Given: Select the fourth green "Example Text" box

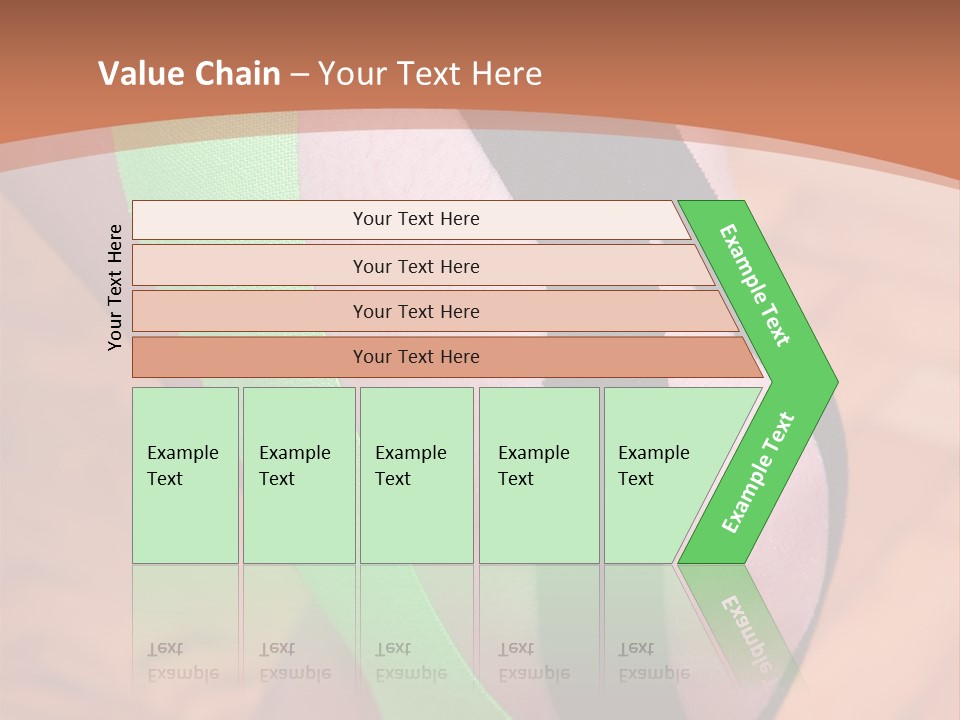Looking at the screenshot, I should (x=539, y=475).
